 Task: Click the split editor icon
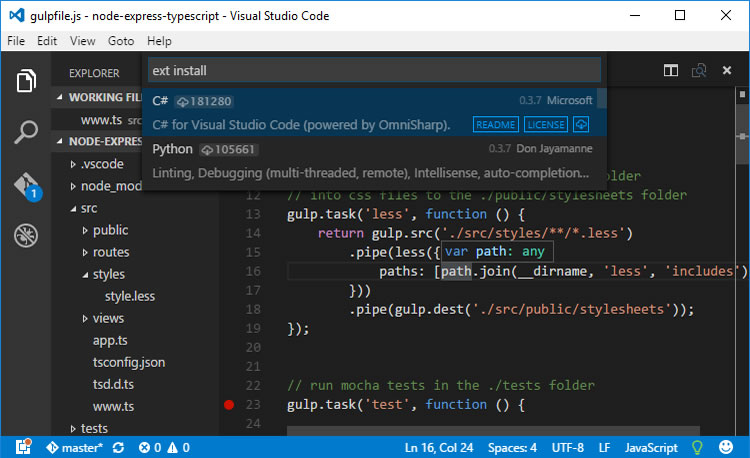click(671, 71)
